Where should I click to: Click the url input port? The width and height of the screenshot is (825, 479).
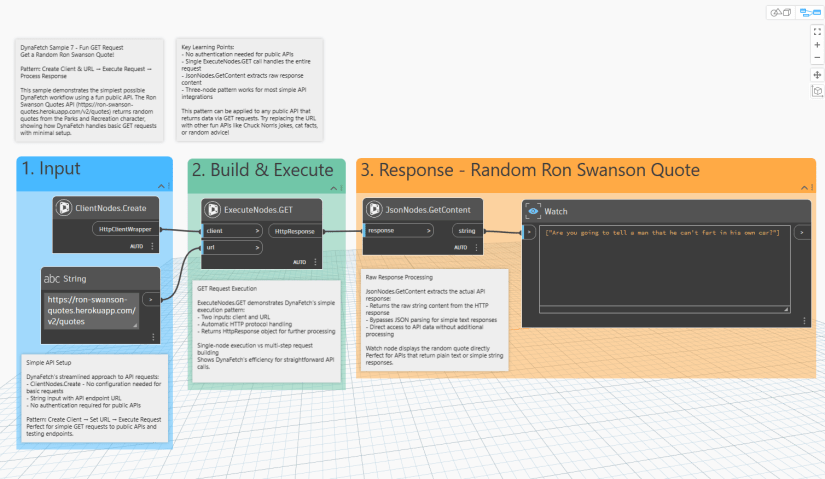(x=230, y=246)
